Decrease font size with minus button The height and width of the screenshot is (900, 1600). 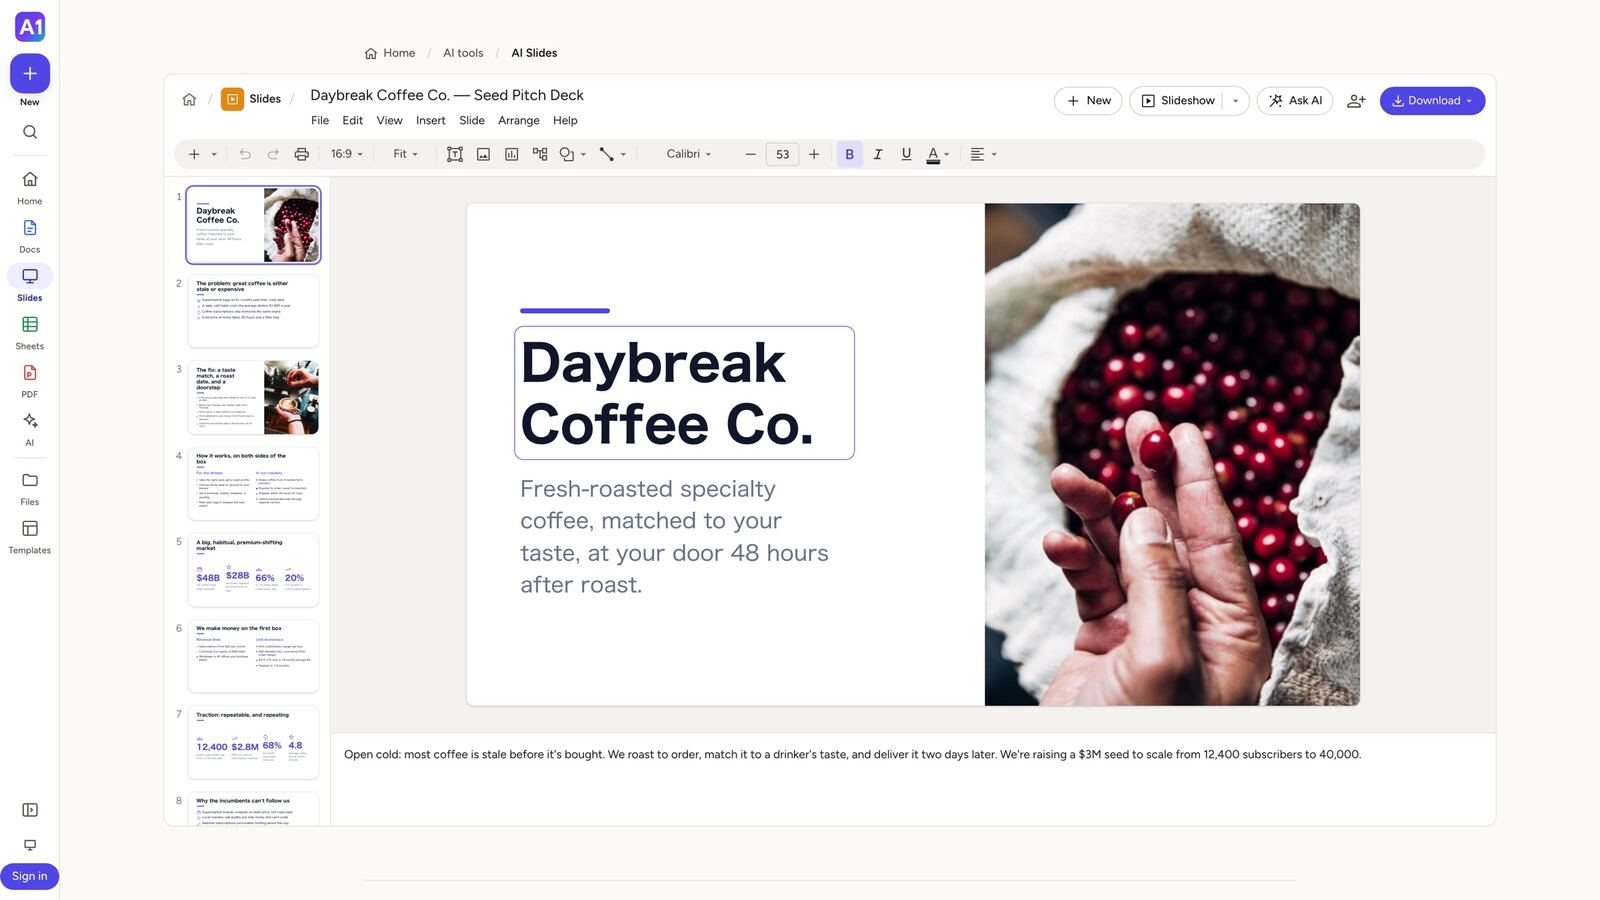click(x=751, y=154)
